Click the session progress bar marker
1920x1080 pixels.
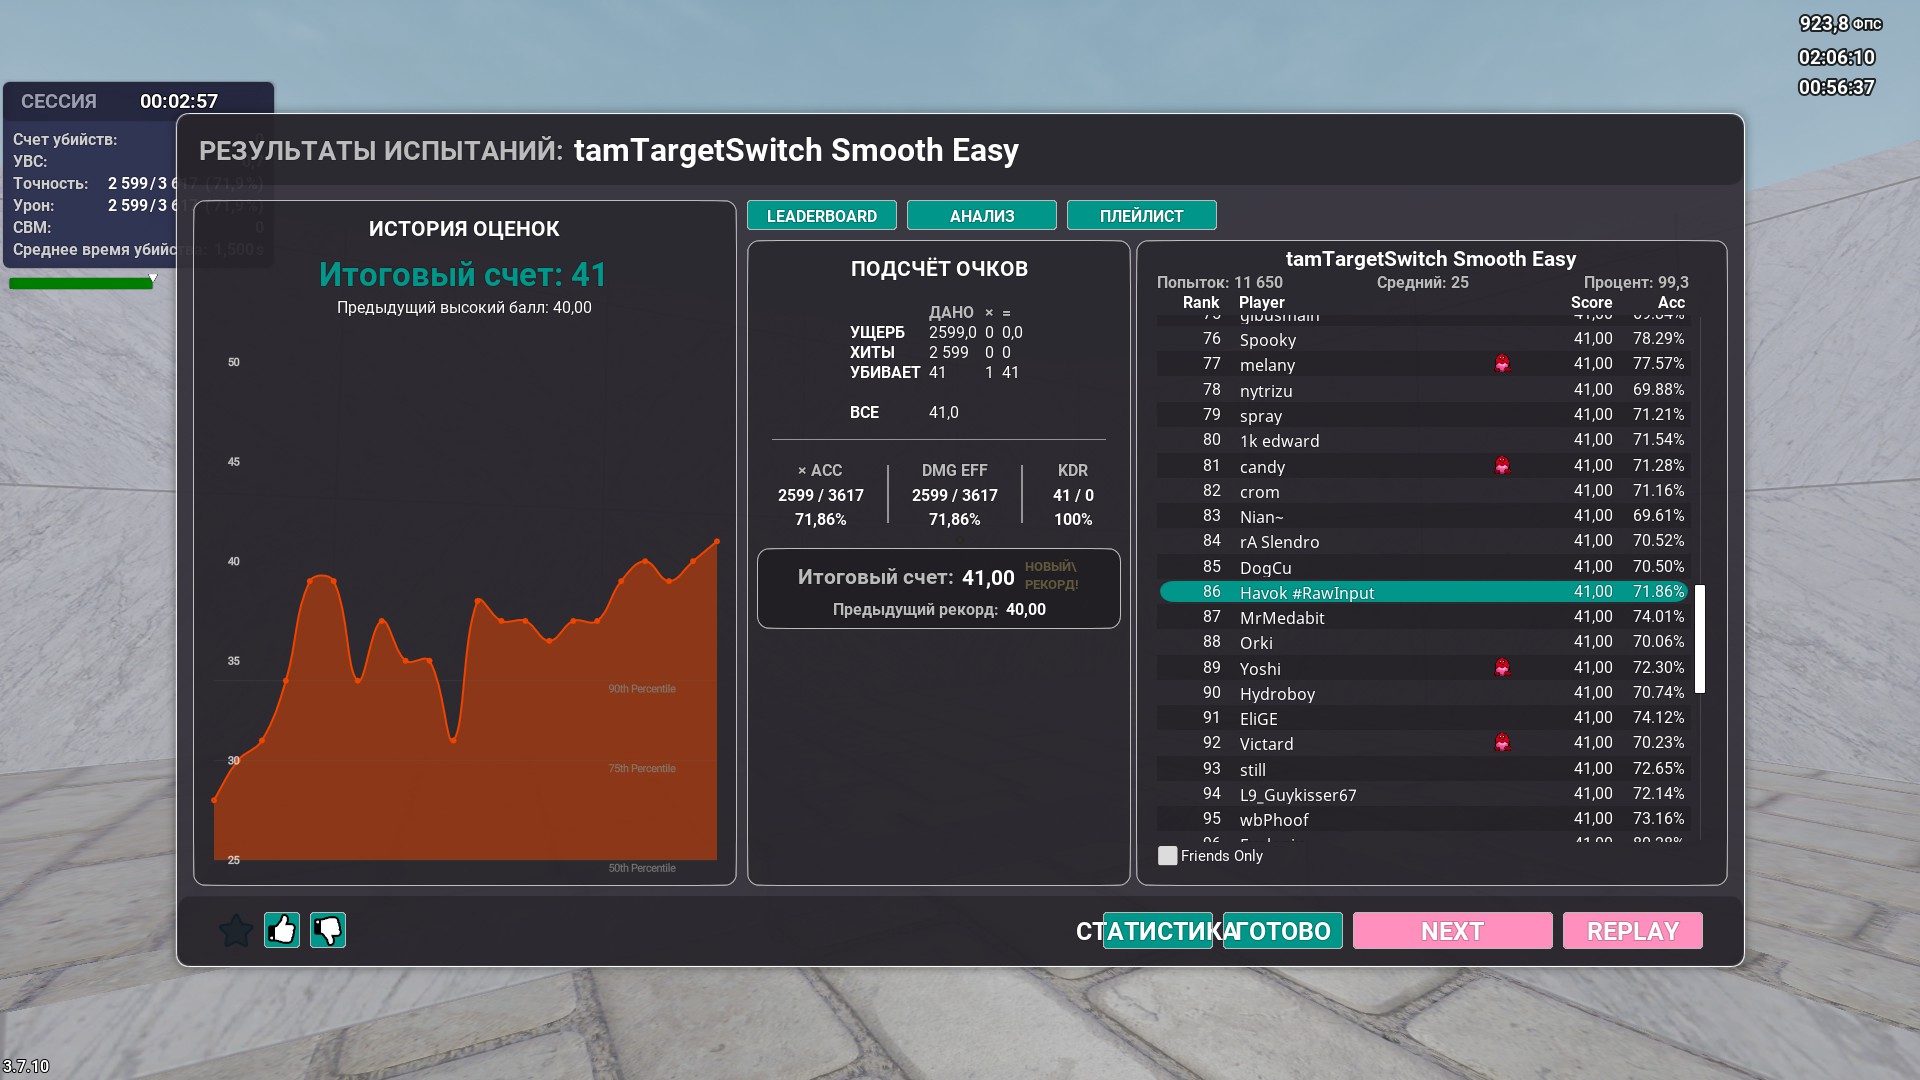(153, 279)
